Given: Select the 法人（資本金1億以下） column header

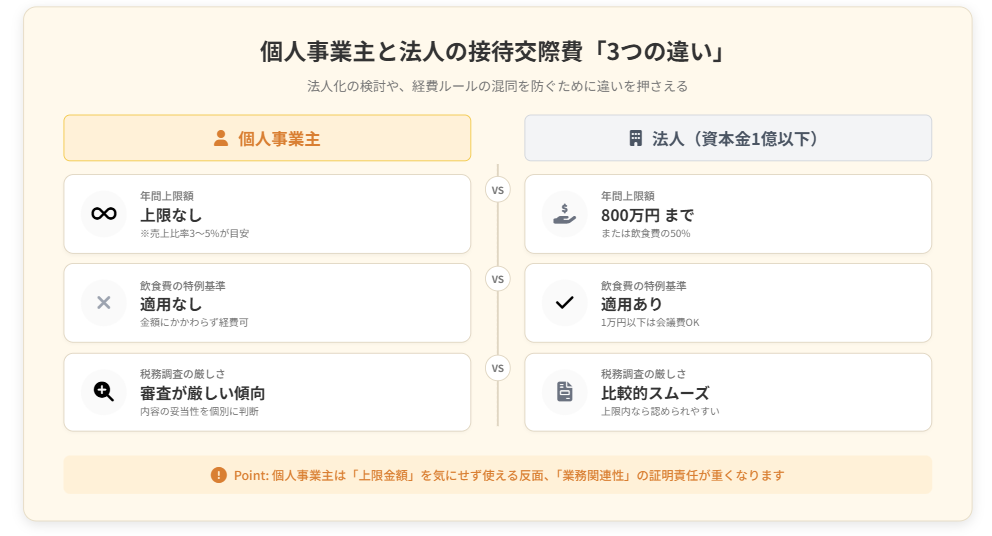Looking at the screenshot, I should [728, 138].
